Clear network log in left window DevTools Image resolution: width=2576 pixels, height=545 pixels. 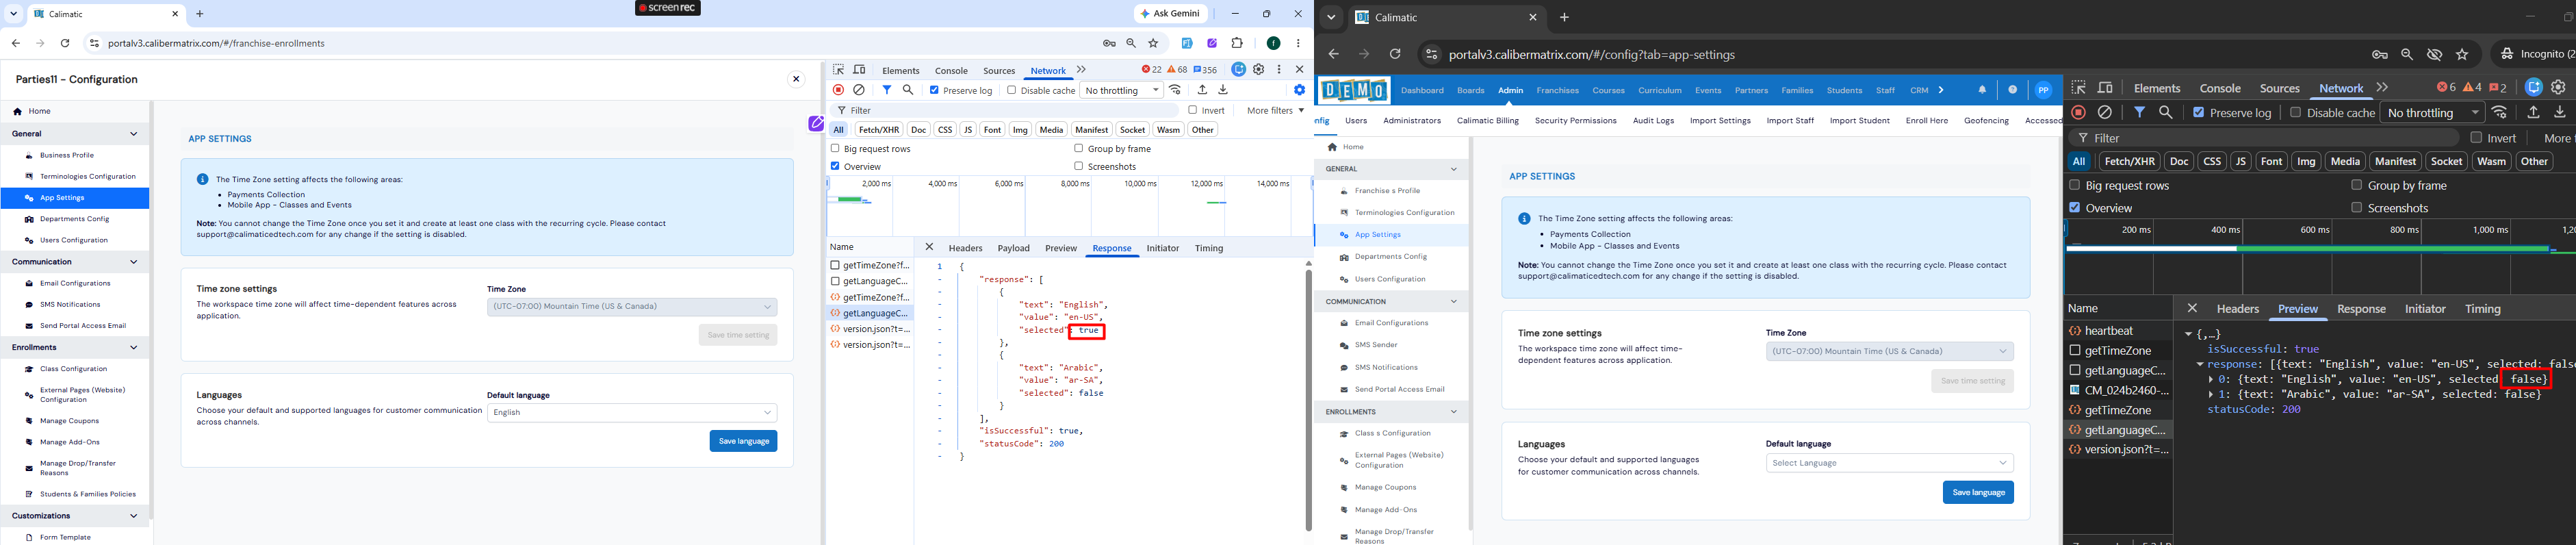pyautogui.click(x=859, y=90)
